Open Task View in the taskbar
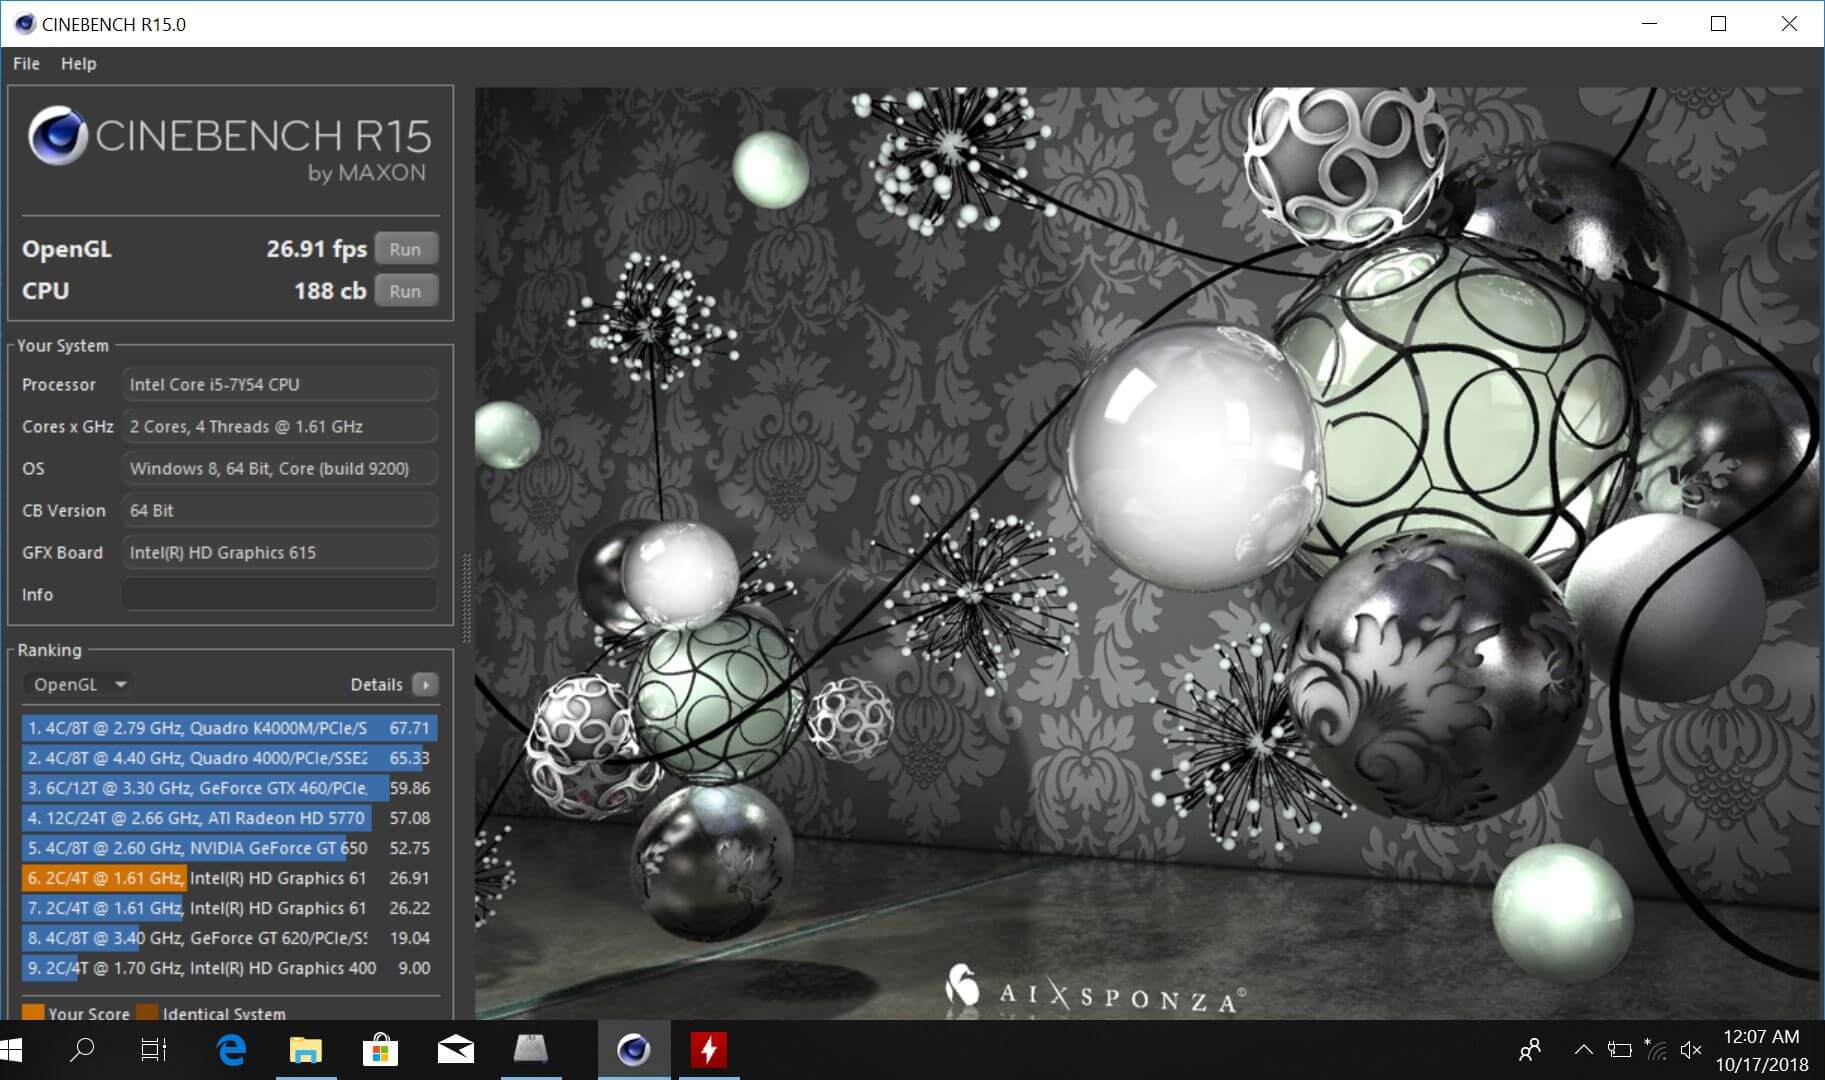Viewport: 1825px width, 1080px height. tap(153, 1050)
